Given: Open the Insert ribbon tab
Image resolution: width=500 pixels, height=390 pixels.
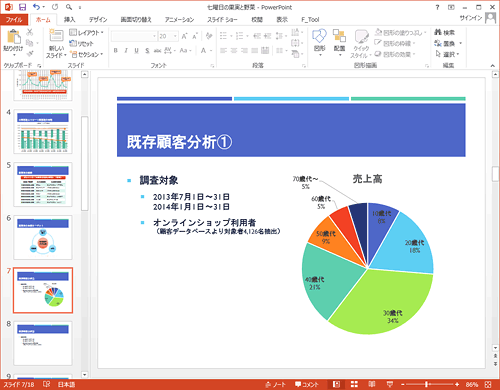Looking at the screenshot, I should (x=69, y=20).
